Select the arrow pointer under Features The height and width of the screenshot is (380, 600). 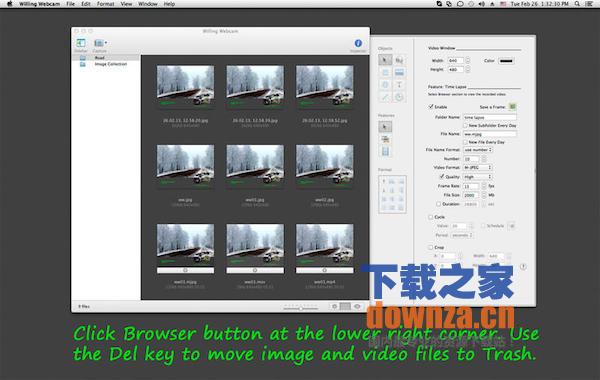[385, 127]
